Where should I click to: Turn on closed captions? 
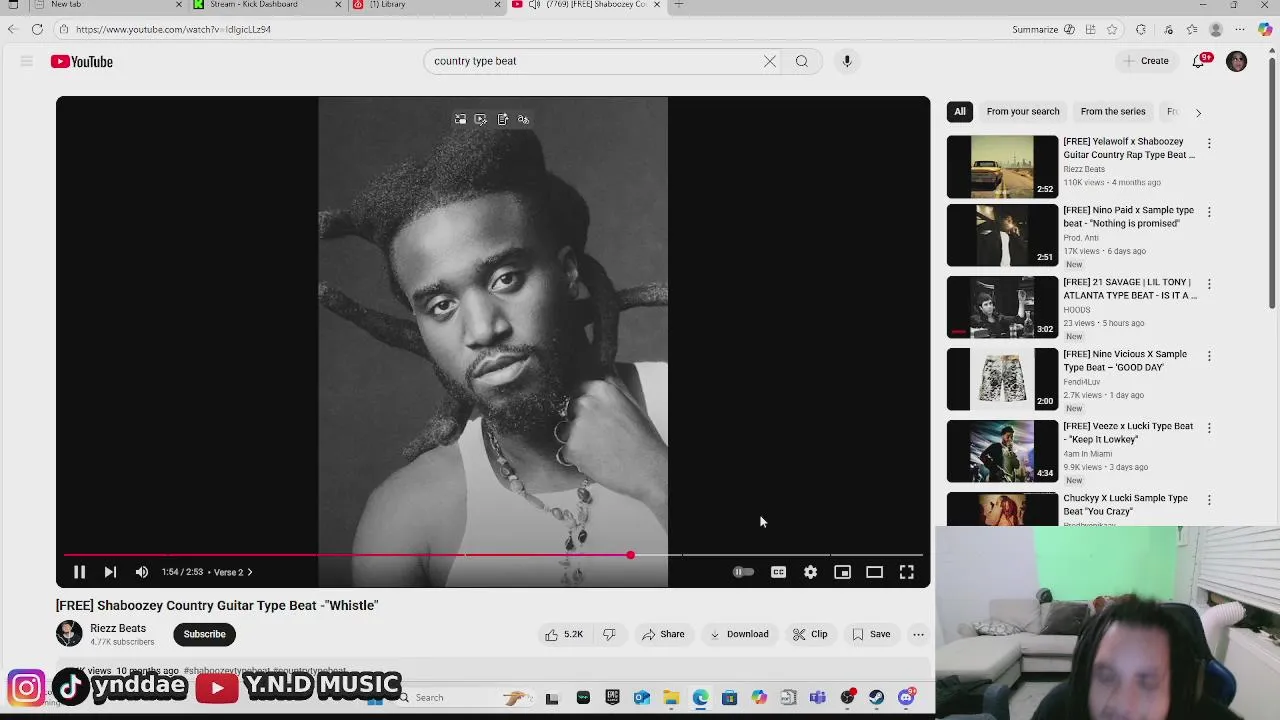tap(778, 572)
